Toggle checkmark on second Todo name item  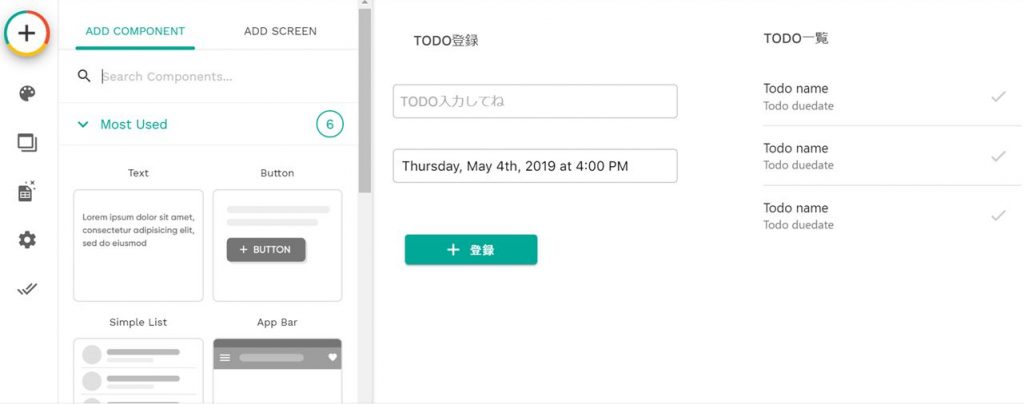point(998,156)
